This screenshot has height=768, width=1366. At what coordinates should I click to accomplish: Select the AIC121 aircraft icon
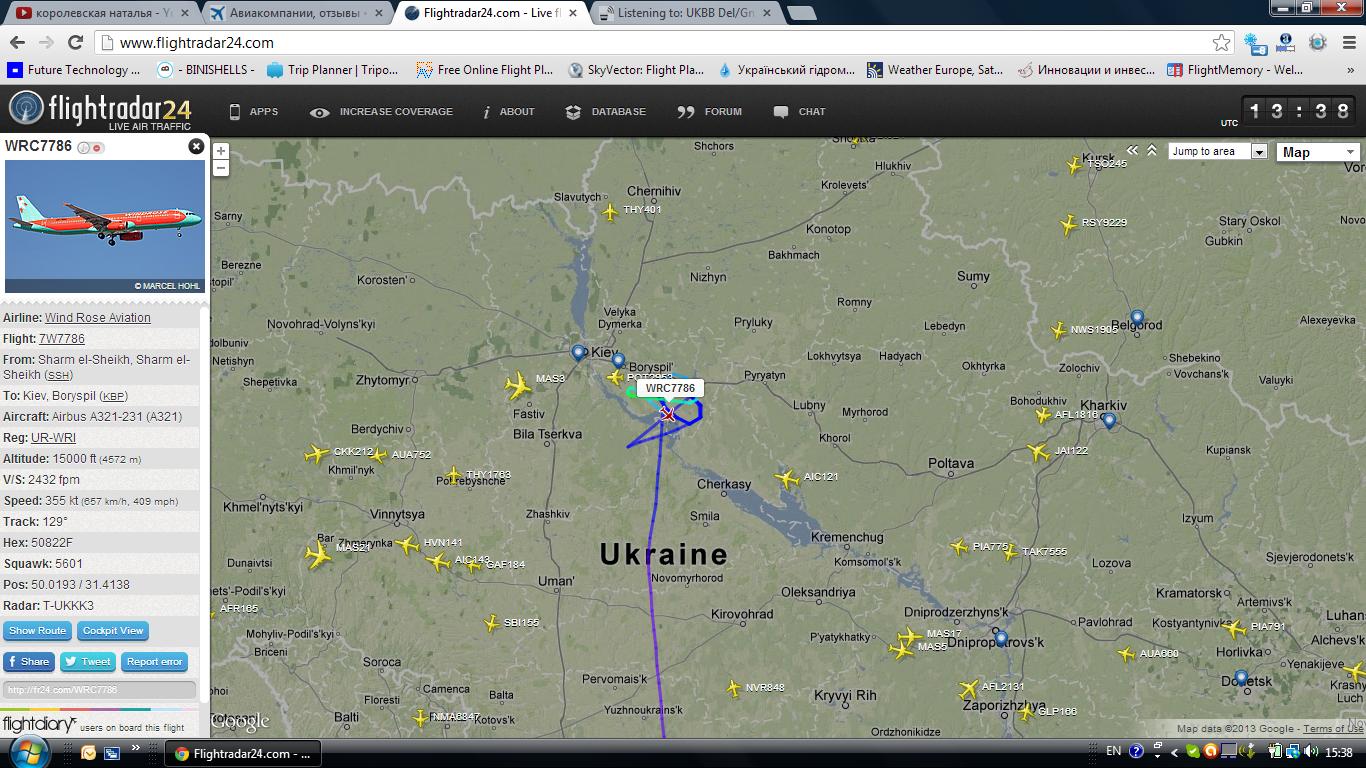pos(787,479)
